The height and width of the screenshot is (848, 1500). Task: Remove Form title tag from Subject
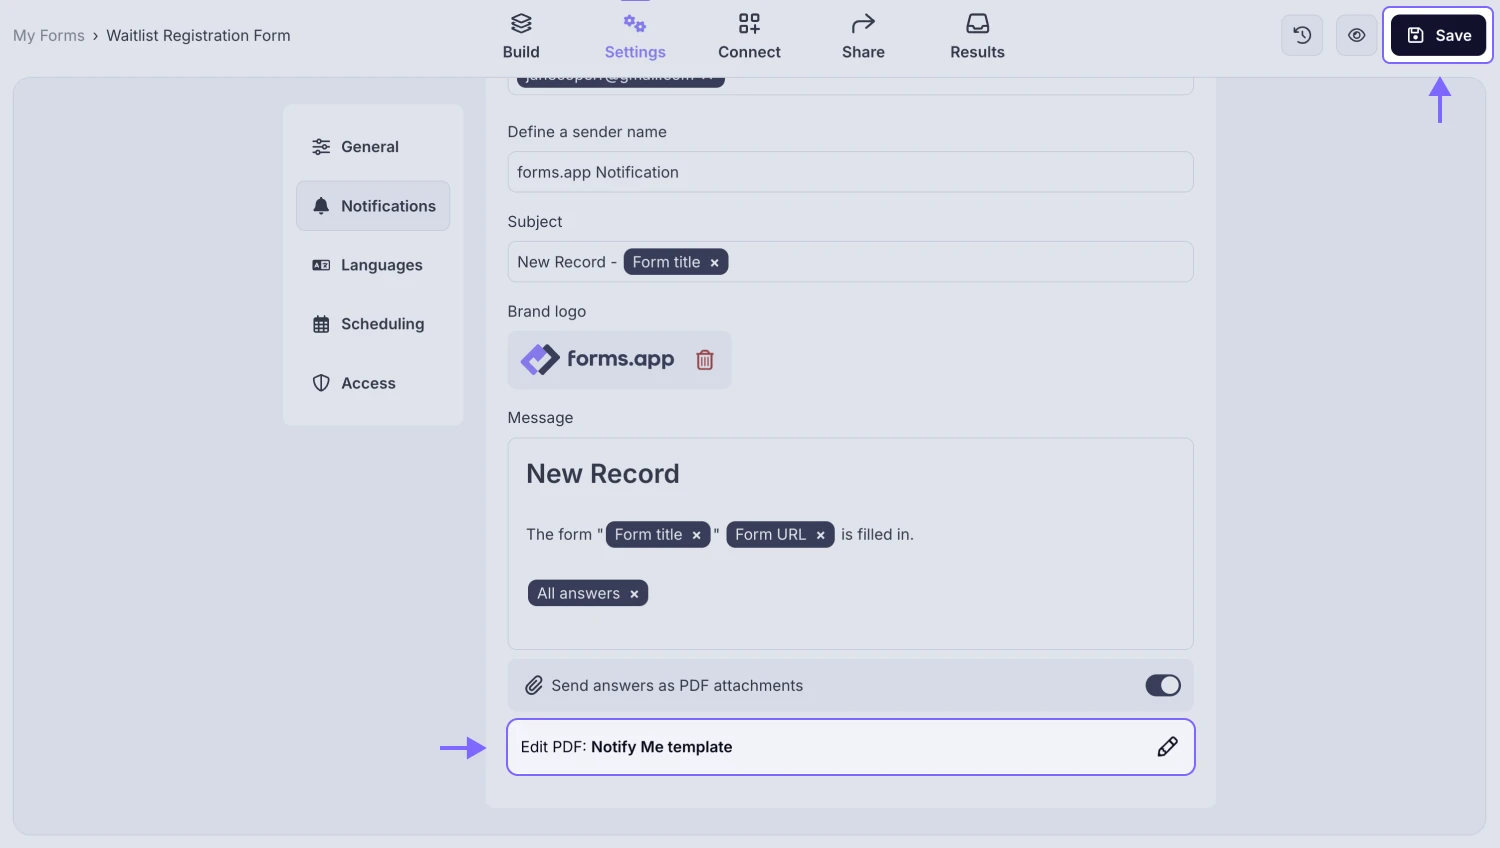(714, 263)
